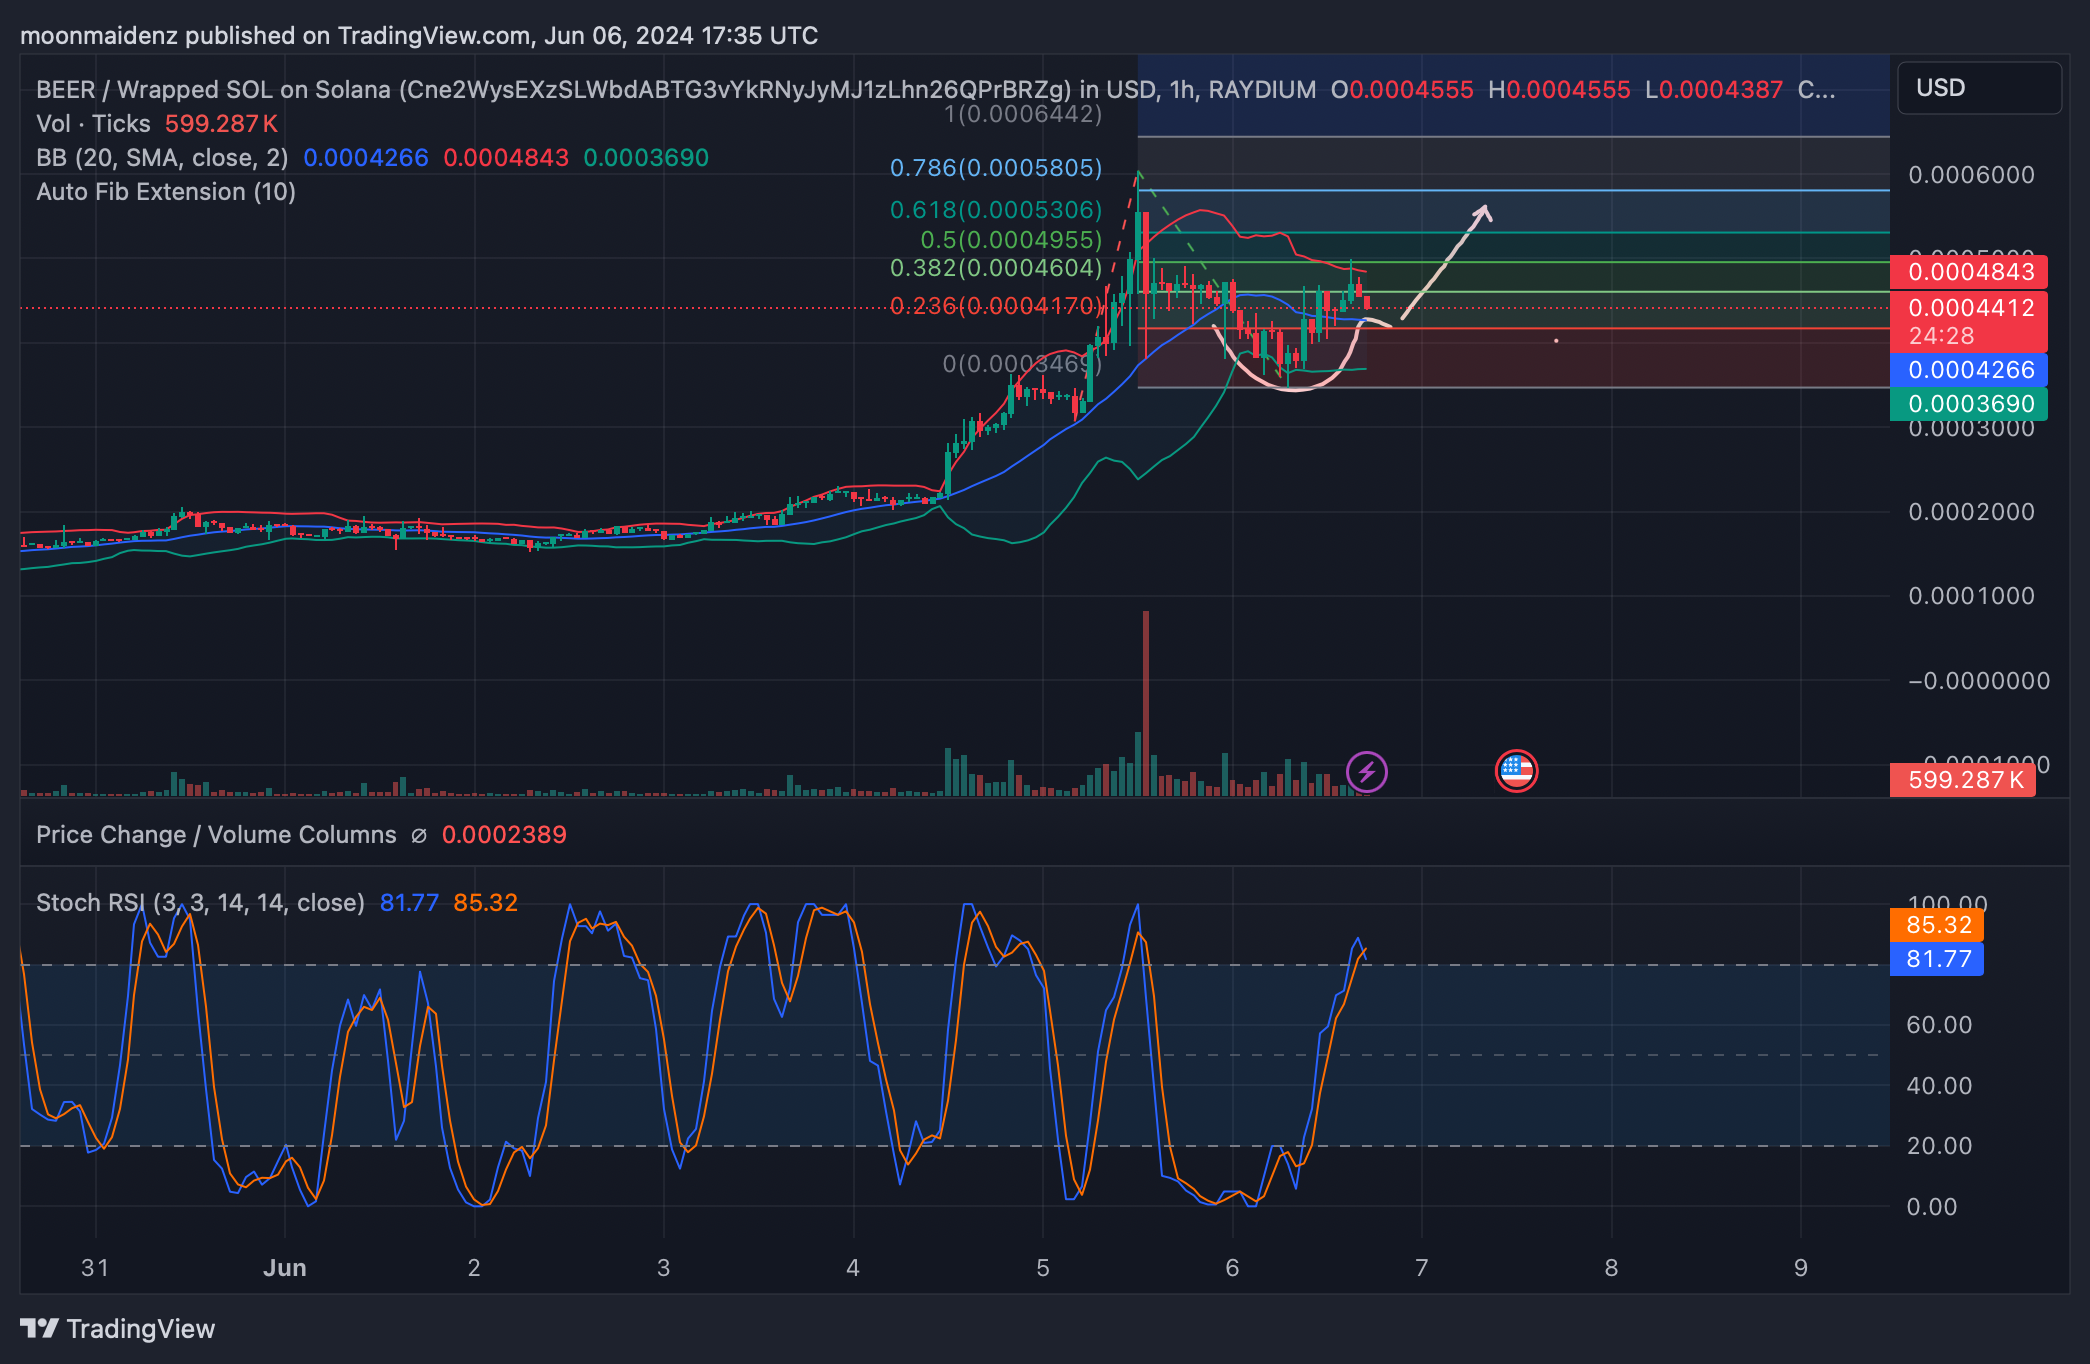Viewport: 2090px width, 1364px height.
Task: Click the Price Change / Volume Columns label
Action: click(216, 835)
